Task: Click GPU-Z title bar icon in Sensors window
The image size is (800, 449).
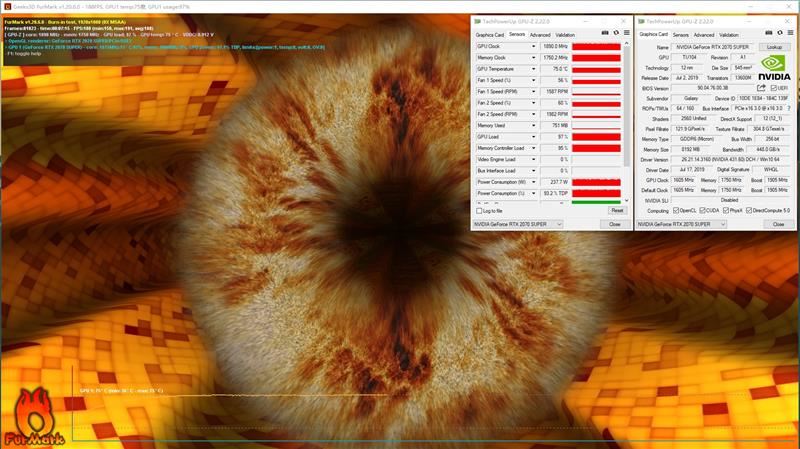Action: point(478,21)
